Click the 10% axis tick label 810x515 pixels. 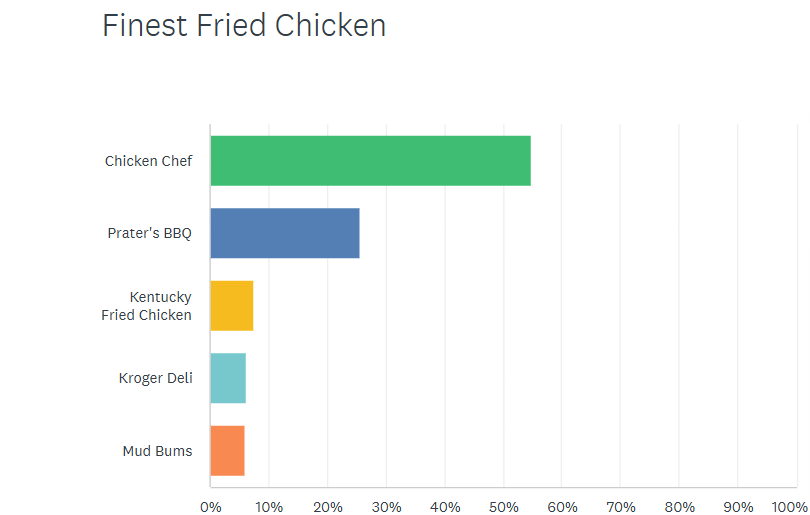269,506
